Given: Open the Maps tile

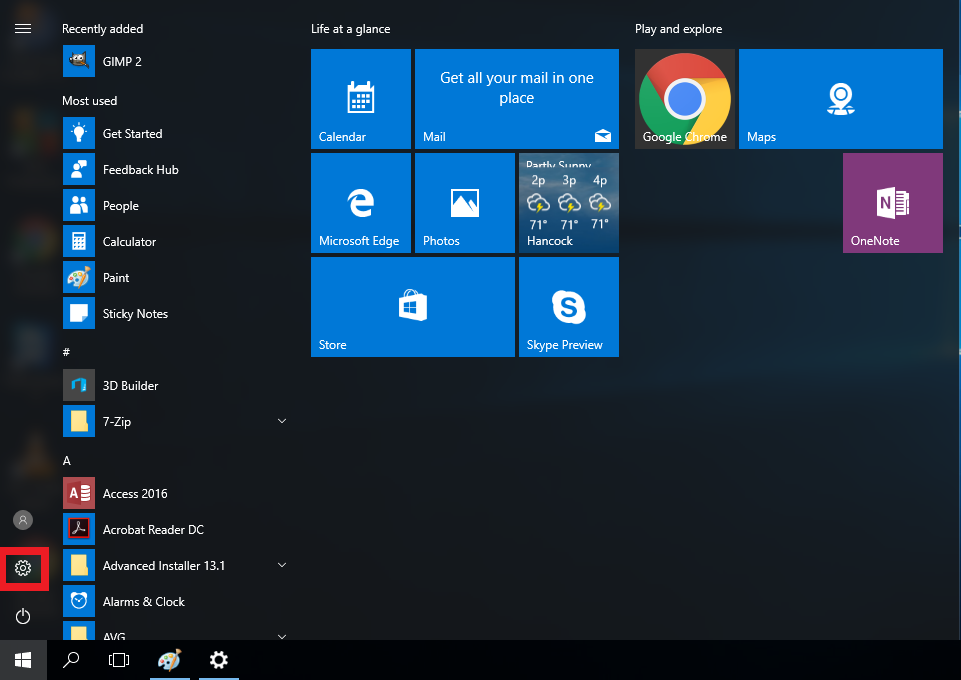Looking at the screenshot, I should tap(841, 99).
